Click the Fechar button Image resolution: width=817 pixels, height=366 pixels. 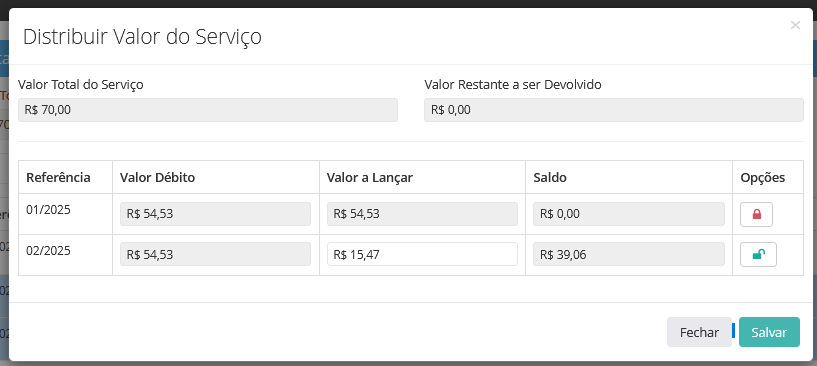(699, 332)
